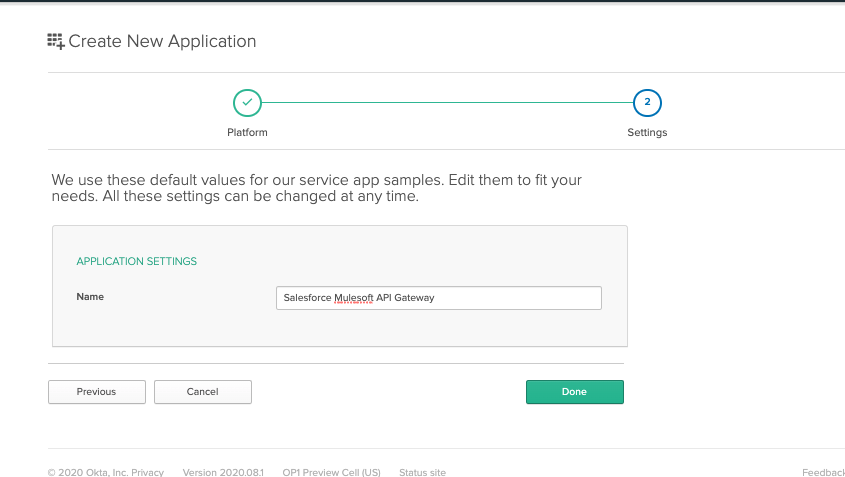Viewport: 845px width, 477px height.
Task: Click the misspelled word Mulesoft in the name field
Action: [353, 298]
